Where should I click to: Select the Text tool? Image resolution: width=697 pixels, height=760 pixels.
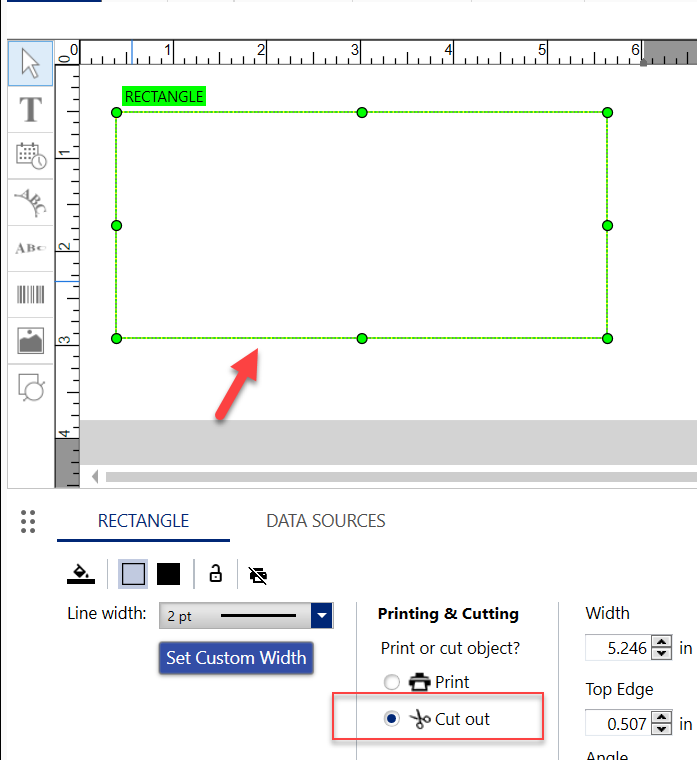(30, 110)
